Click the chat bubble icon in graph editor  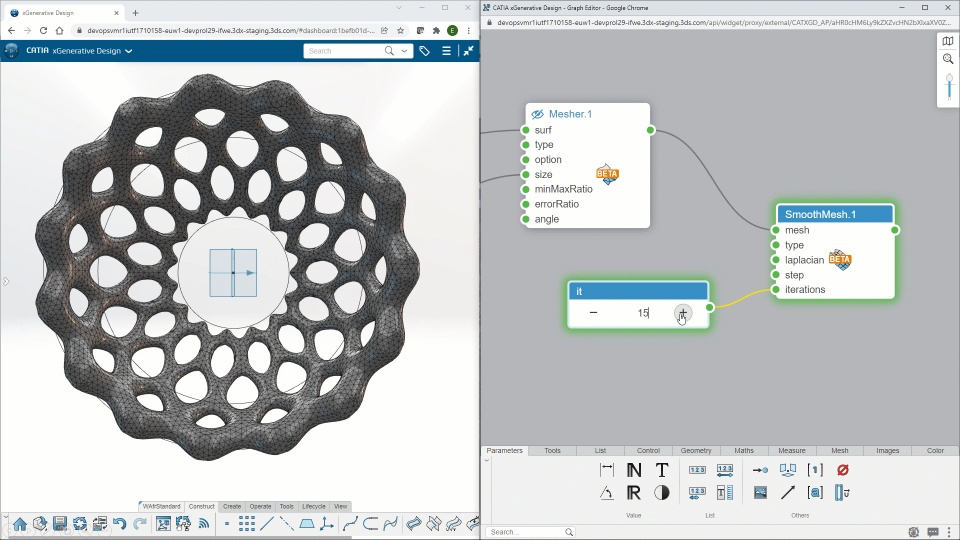[933, 532]
